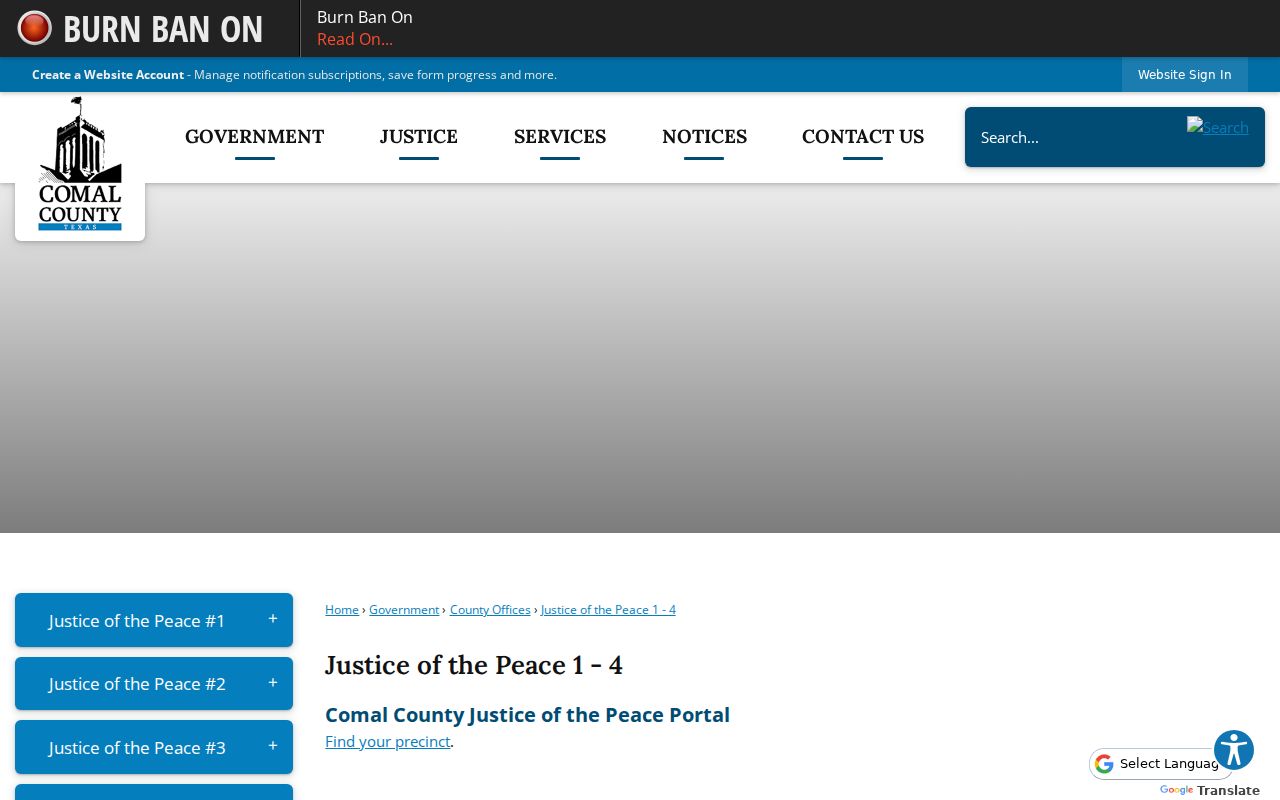Click the Home breadcrumb link

pyautogui.click(x=342, y=610)
